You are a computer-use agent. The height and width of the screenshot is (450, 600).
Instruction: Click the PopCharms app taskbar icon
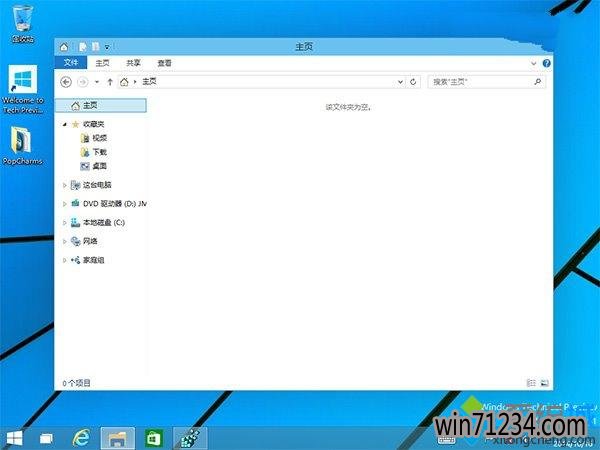coord(190,439)
